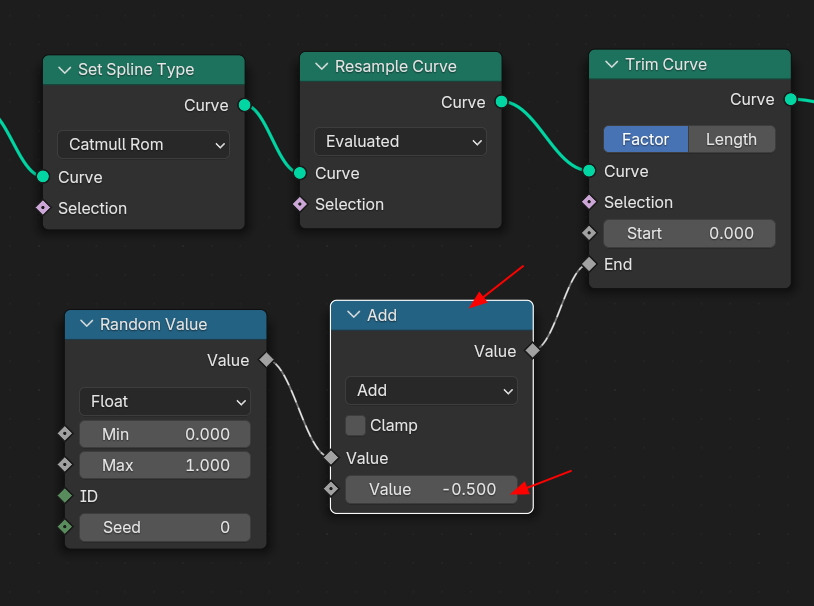Screen dimensions: 814x606
Task: Click the Selection label in Set Spline Type
Action: pyautogui.click(x=92, y=208)
